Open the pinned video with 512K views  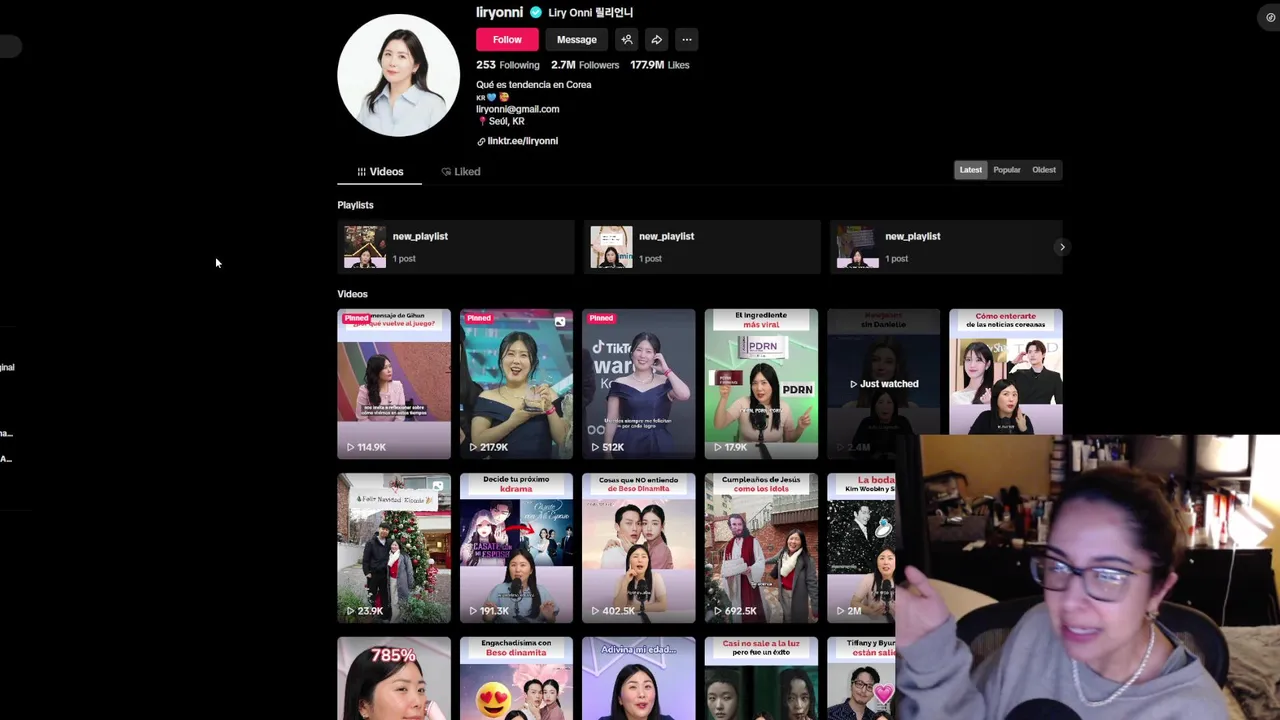point(638,384)
